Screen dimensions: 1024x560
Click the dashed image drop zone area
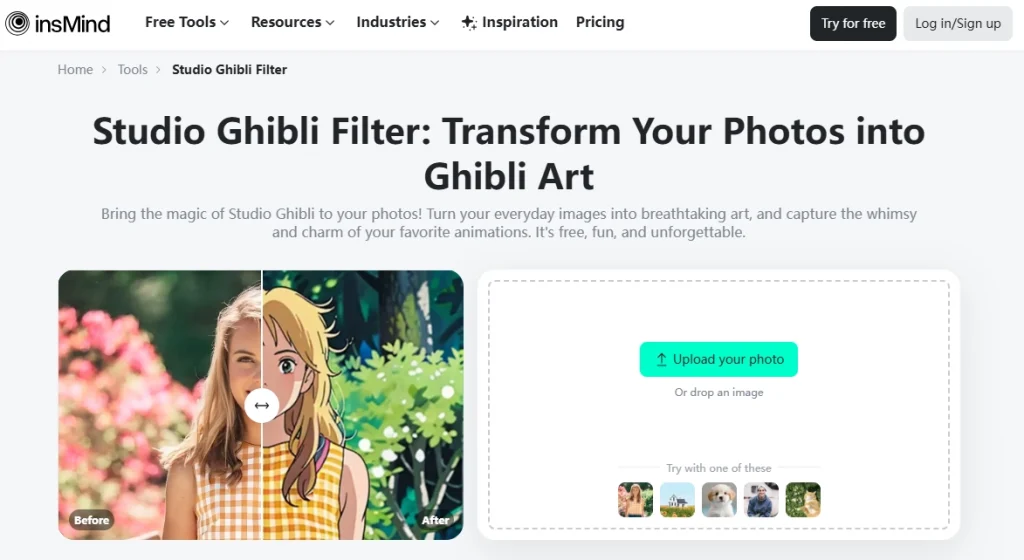tap(718, 405)
